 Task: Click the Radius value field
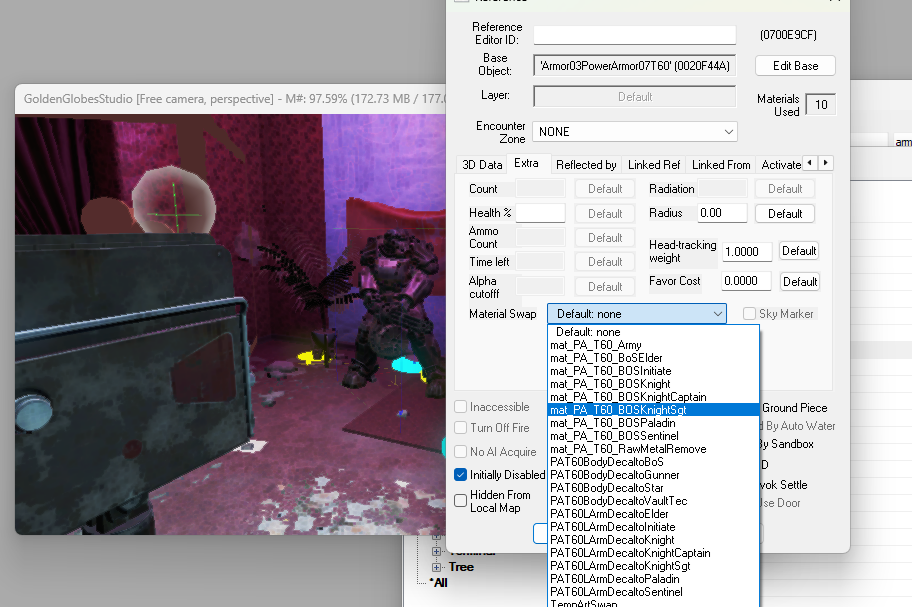[x=722, y=213]
